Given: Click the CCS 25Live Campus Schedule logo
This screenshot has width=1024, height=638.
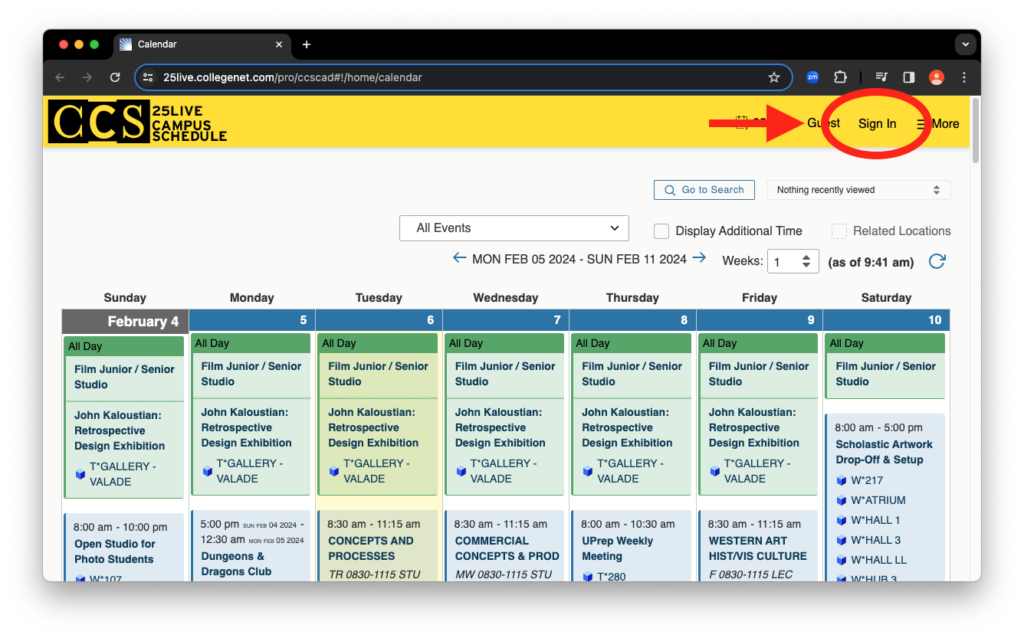Looking at the screenshot, I should click(138, 122).
